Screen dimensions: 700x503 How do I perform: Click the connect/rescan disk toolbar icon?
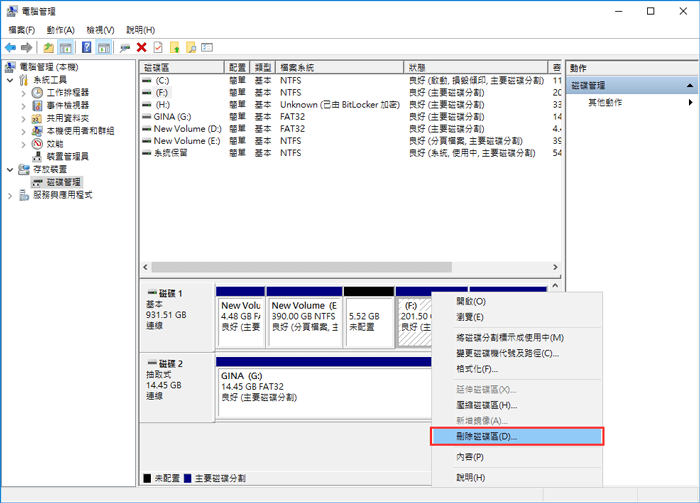click(125, 47)
